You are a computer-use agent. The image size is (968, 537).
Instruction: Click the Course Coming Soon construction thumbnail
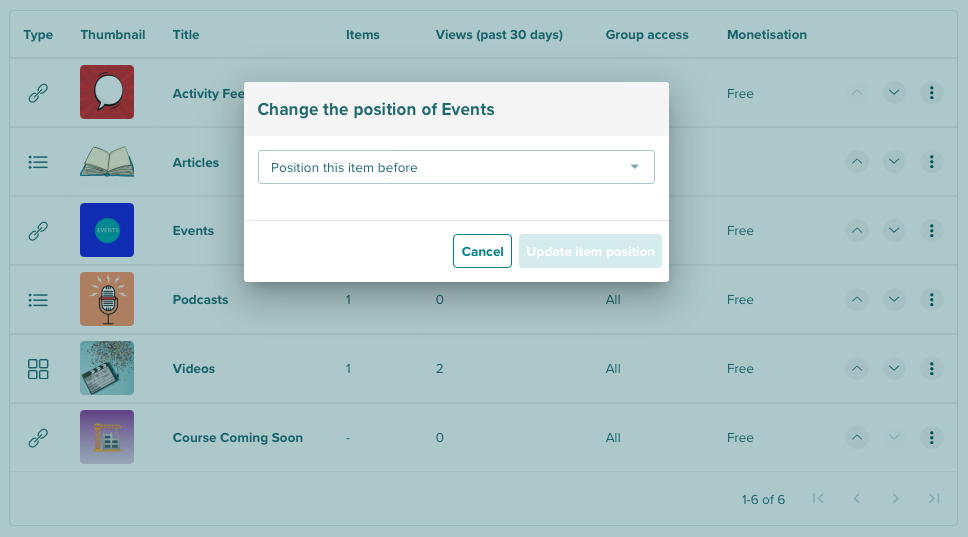tap(107, 437)
